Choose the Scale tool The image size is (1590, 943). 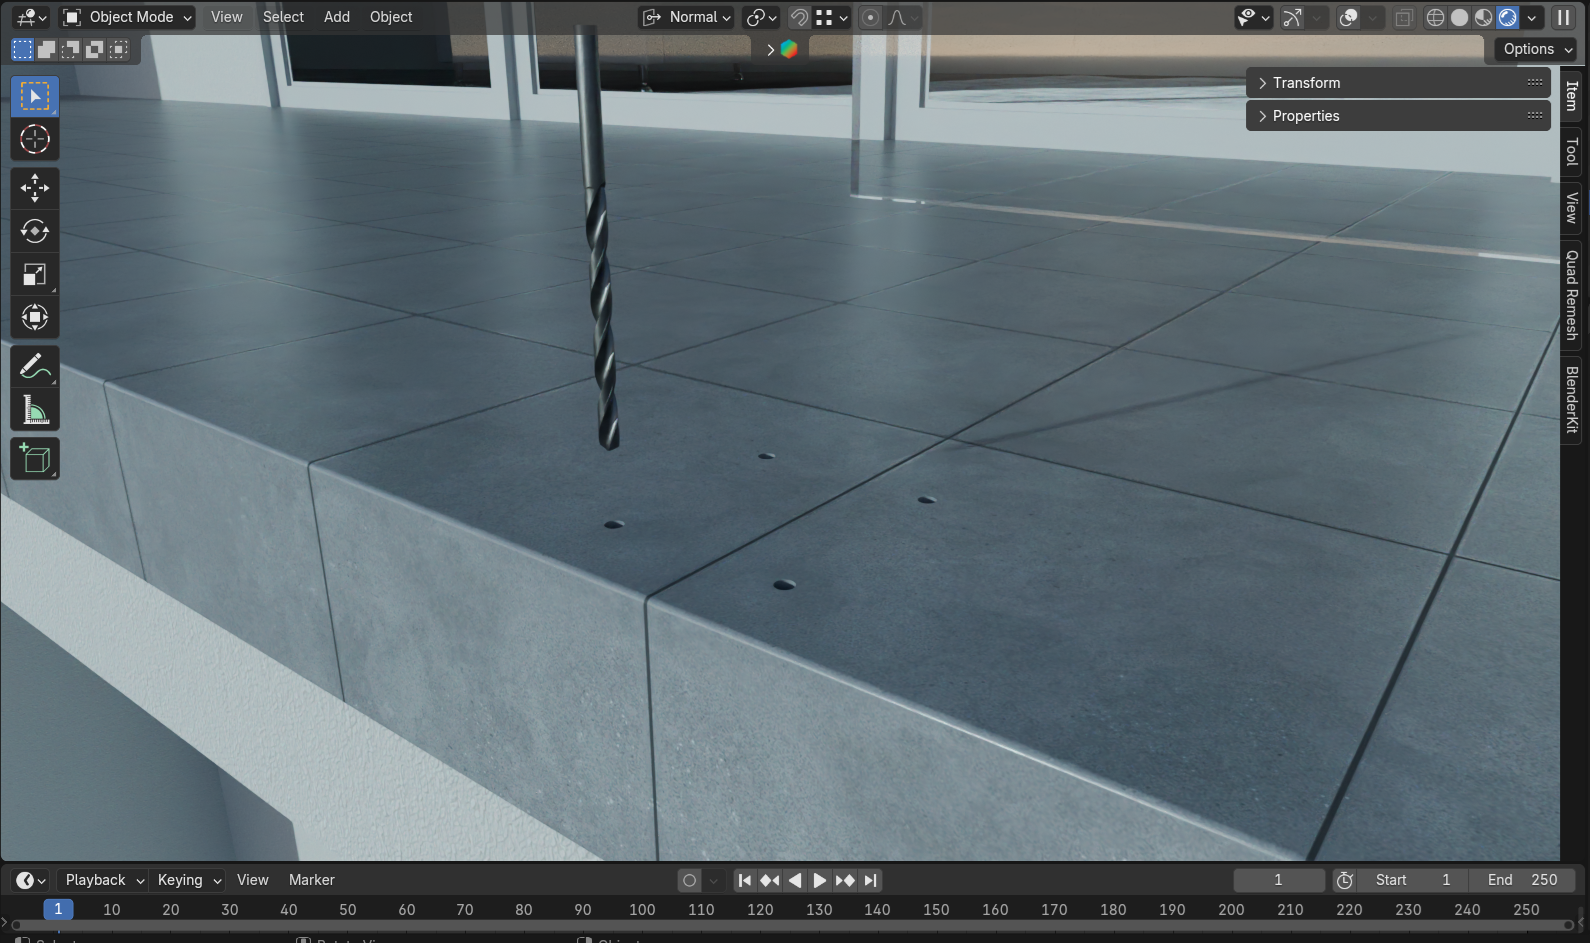[x=35, y=275]
